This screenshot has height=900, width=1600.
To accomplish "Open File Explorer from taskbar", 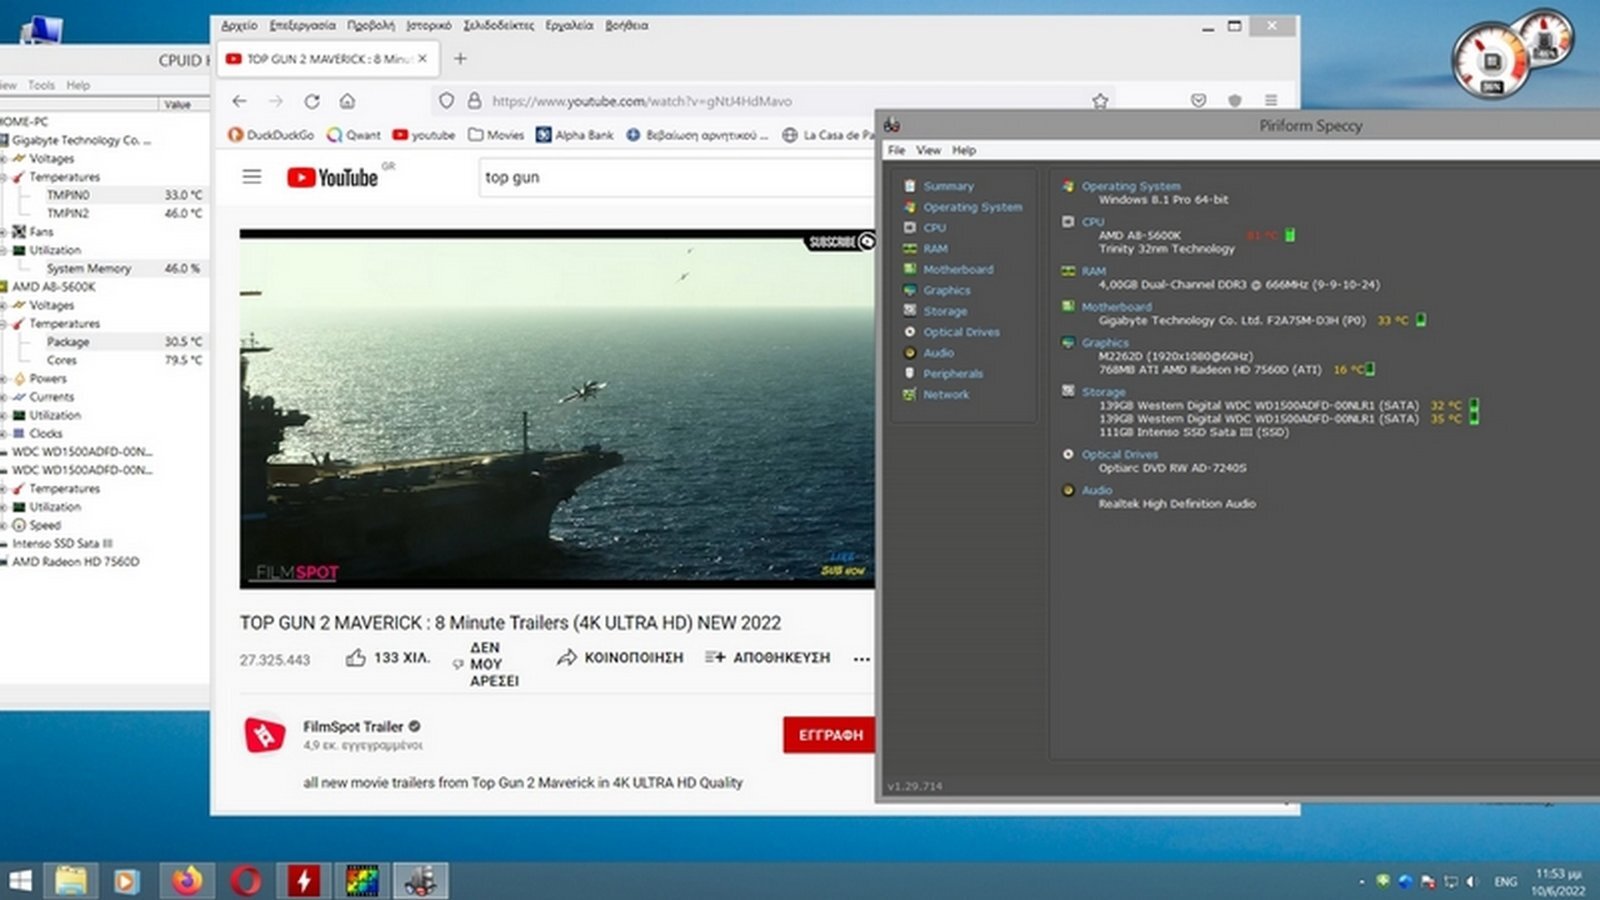I will pyautogui.click(x=70, y=881).
